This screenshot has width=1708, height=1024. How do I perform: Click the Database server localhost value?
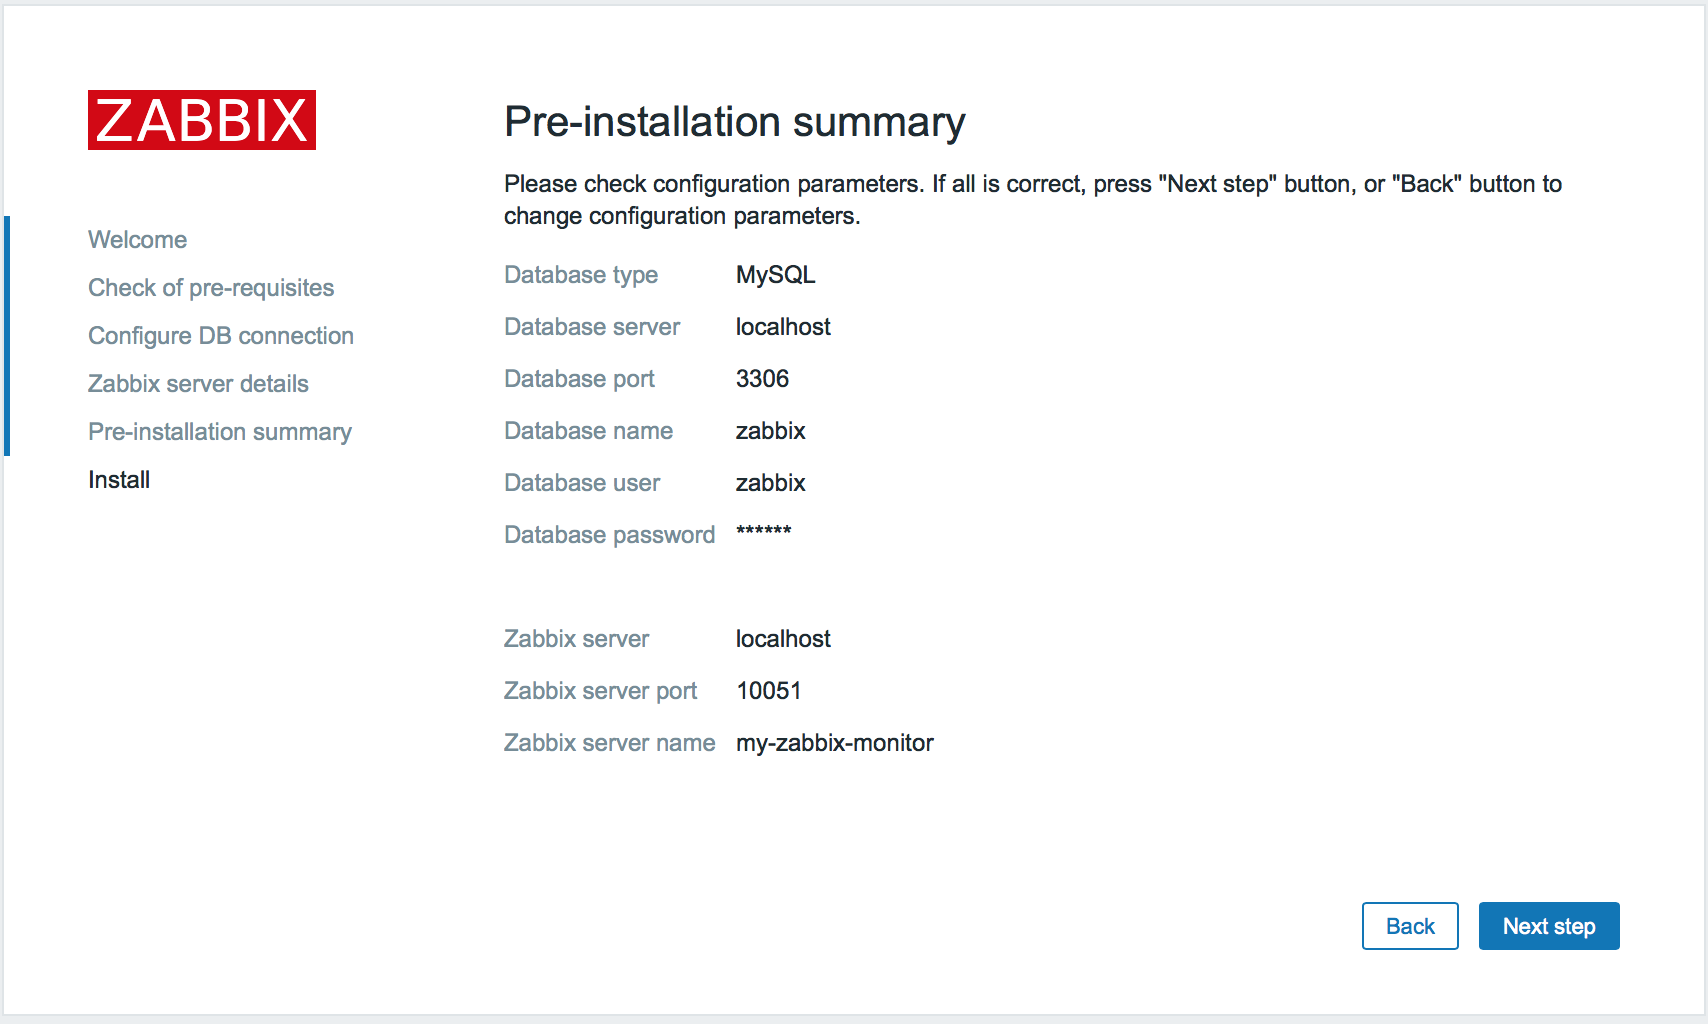pos(783,327)
